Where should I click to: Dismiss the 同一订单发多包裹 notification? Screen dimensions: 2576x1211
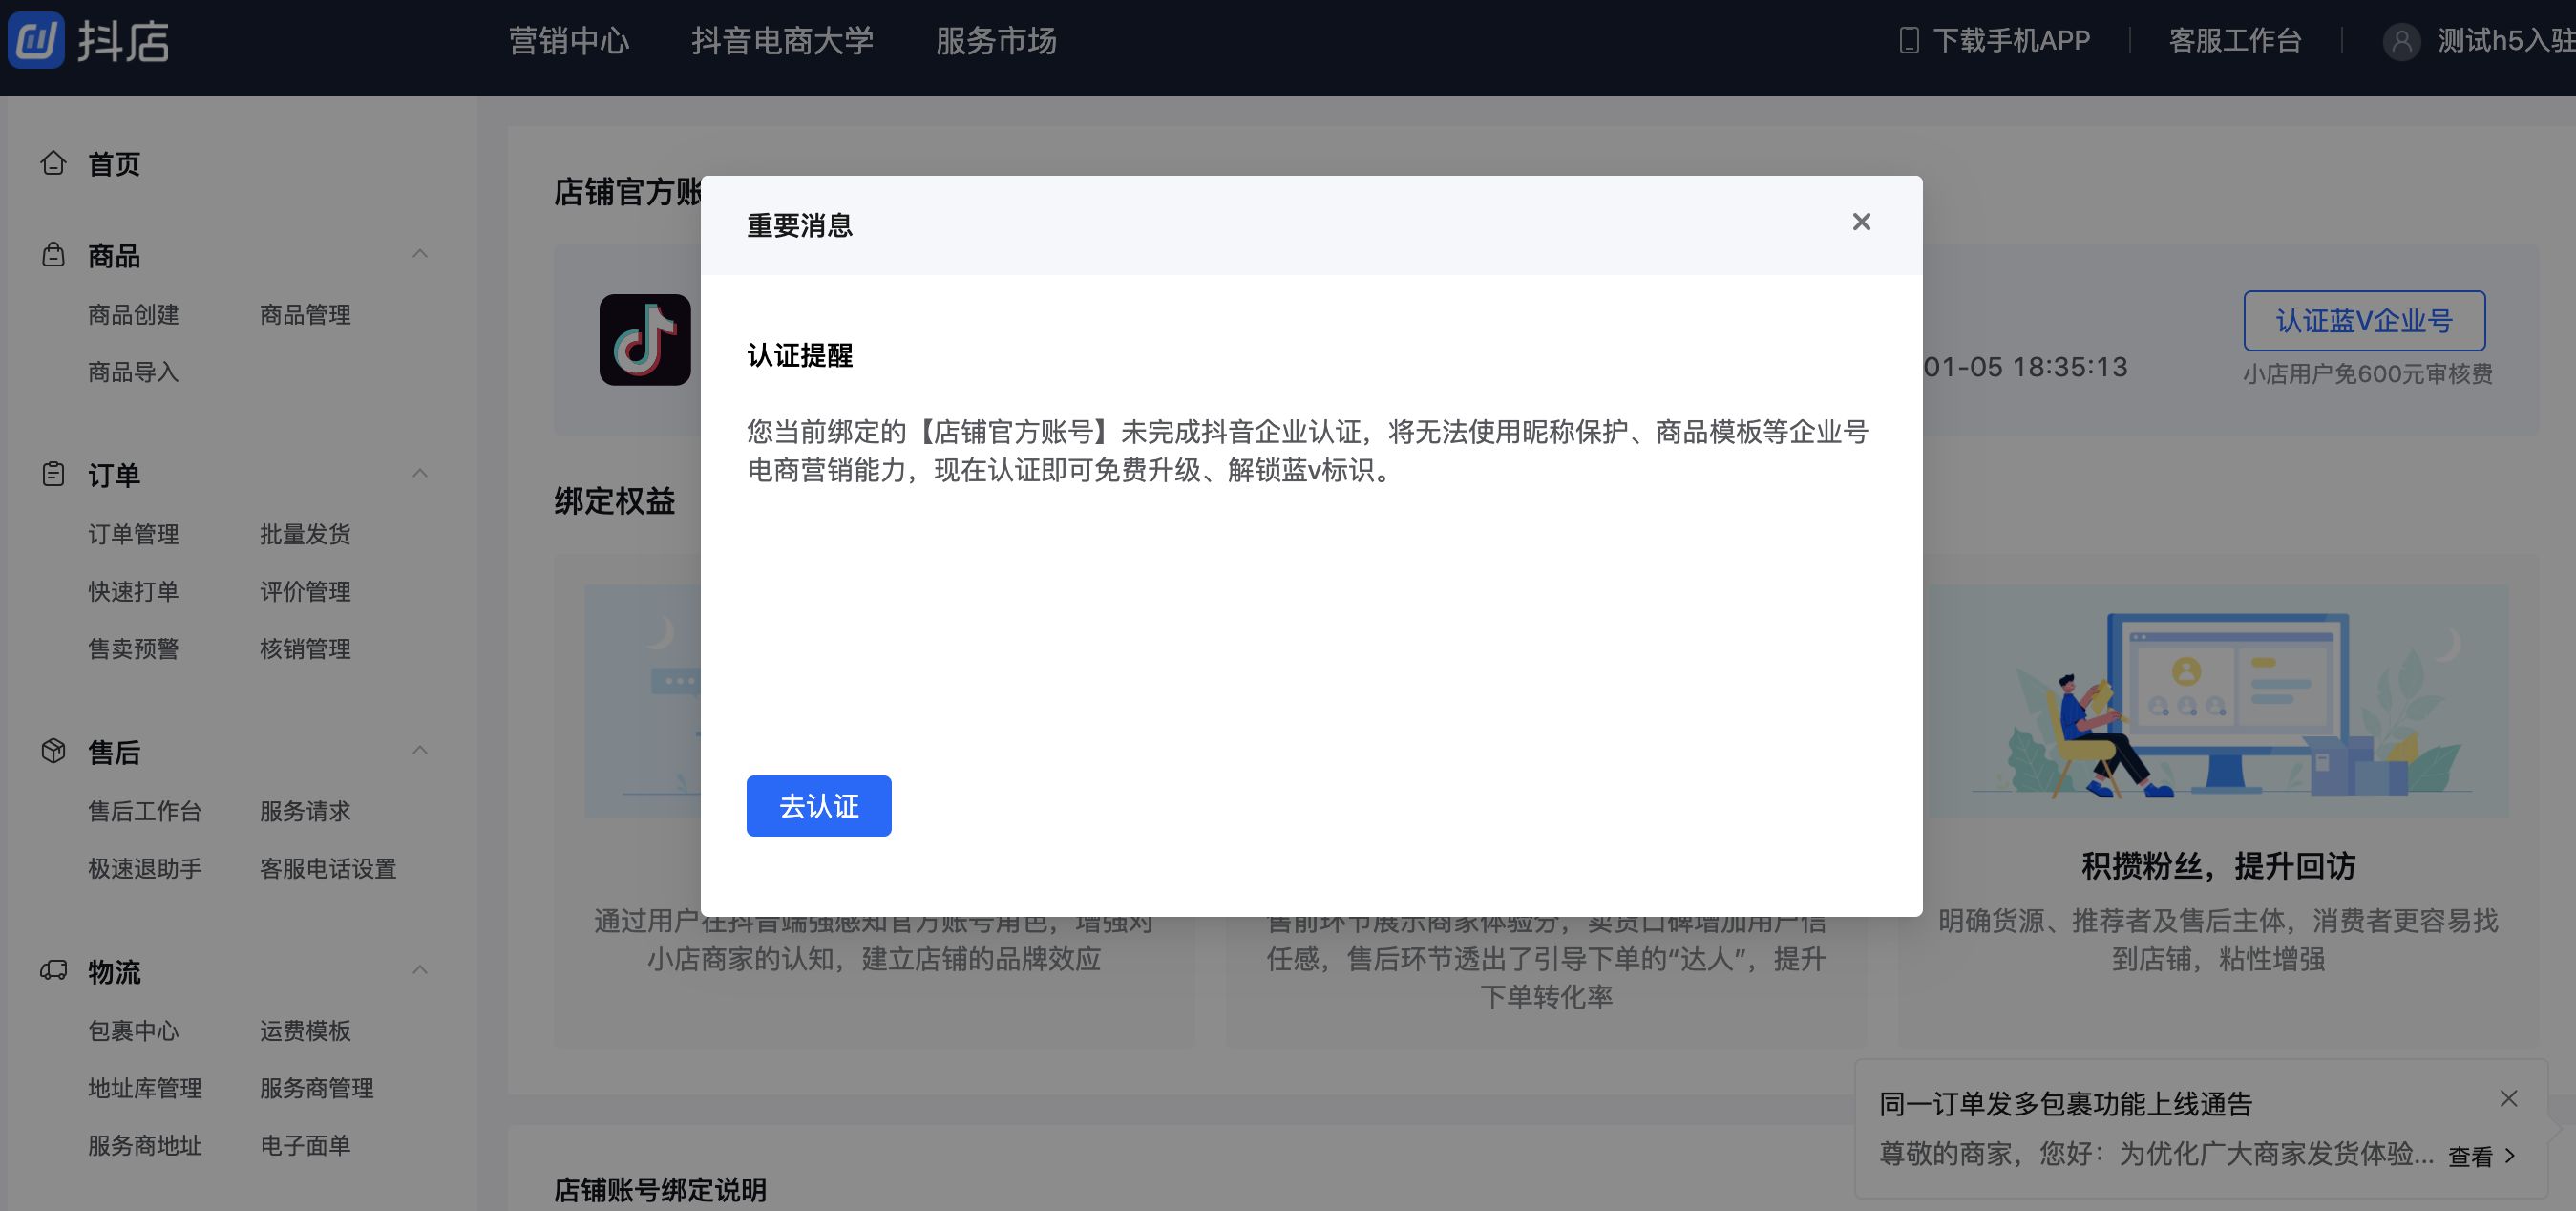coord(2508,1099)
